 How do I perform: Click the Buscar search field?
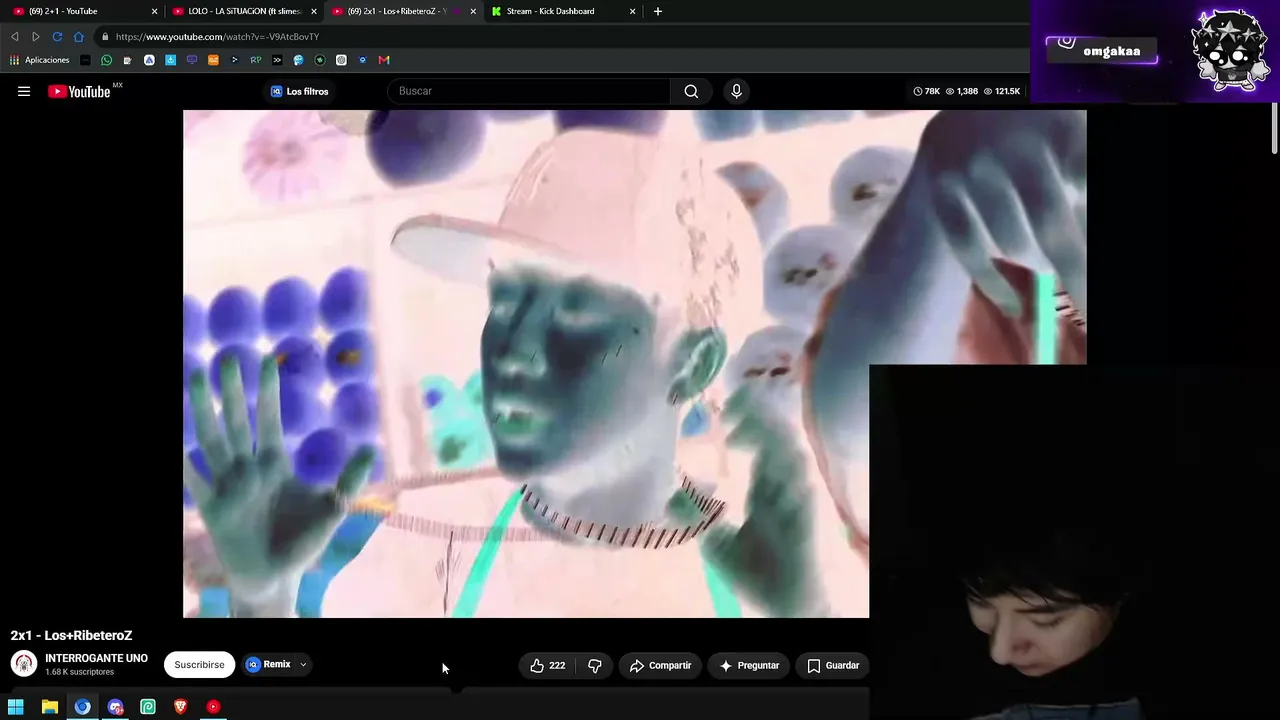pos(529,91)
